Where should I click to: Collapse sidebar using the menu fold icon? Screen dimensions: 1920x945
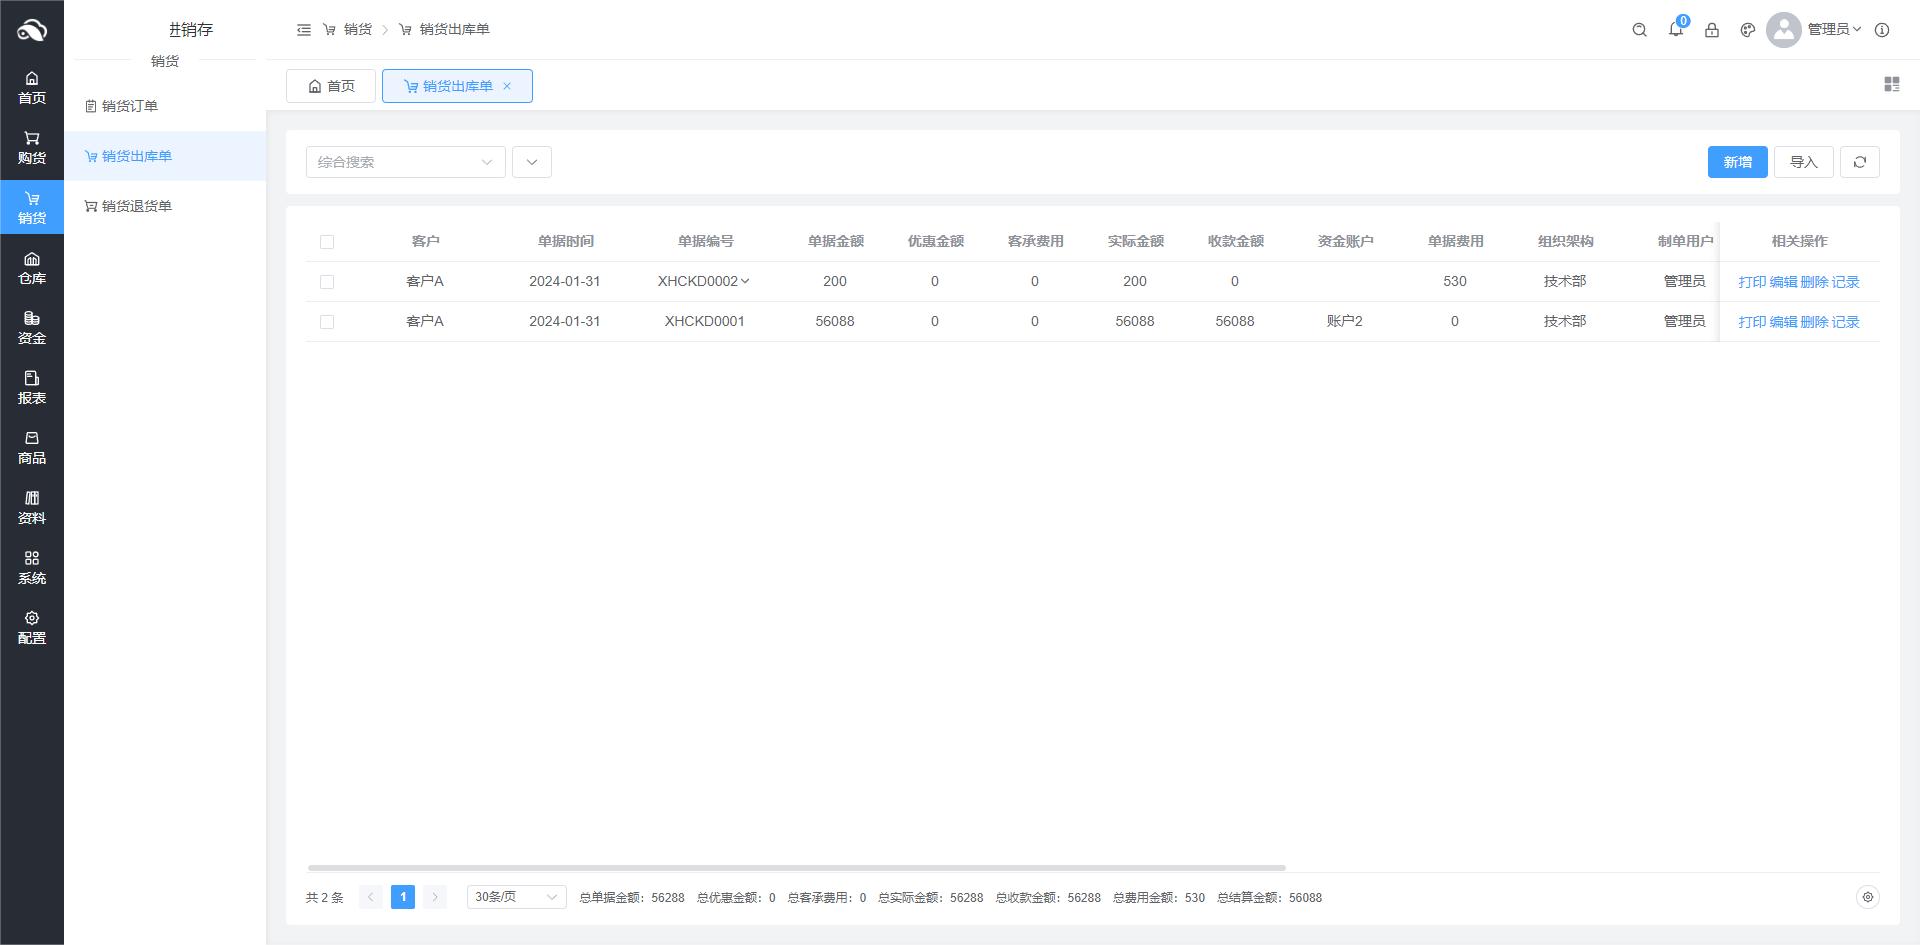pyautogui.click(x=304, y=30)
